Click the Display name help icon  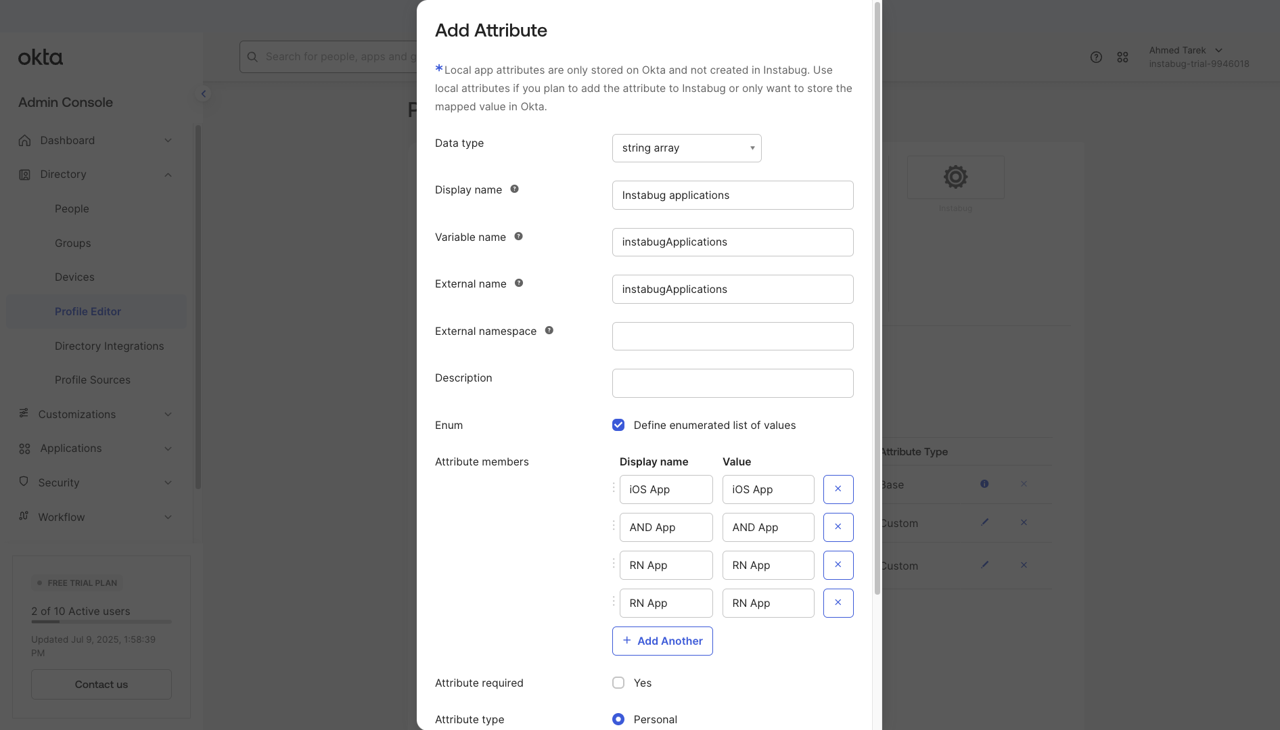point(515,189)
